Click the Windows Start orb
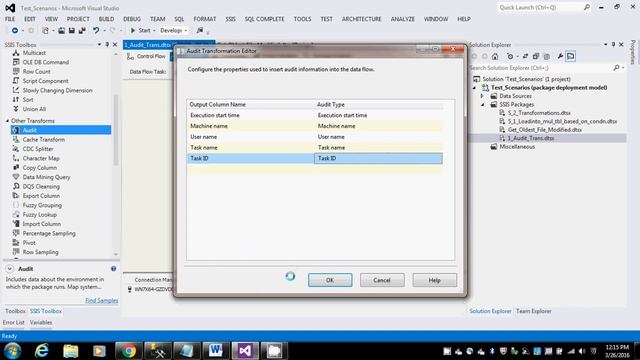This screenshot has width=640, height=360. (x=13, y=351)
